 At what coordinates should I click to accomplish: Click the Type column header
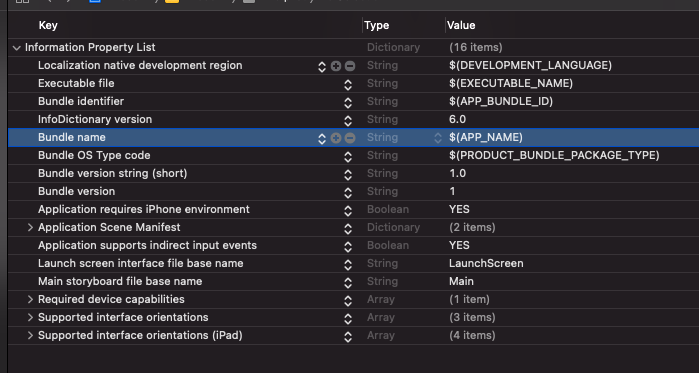click(x=377, y=25)
